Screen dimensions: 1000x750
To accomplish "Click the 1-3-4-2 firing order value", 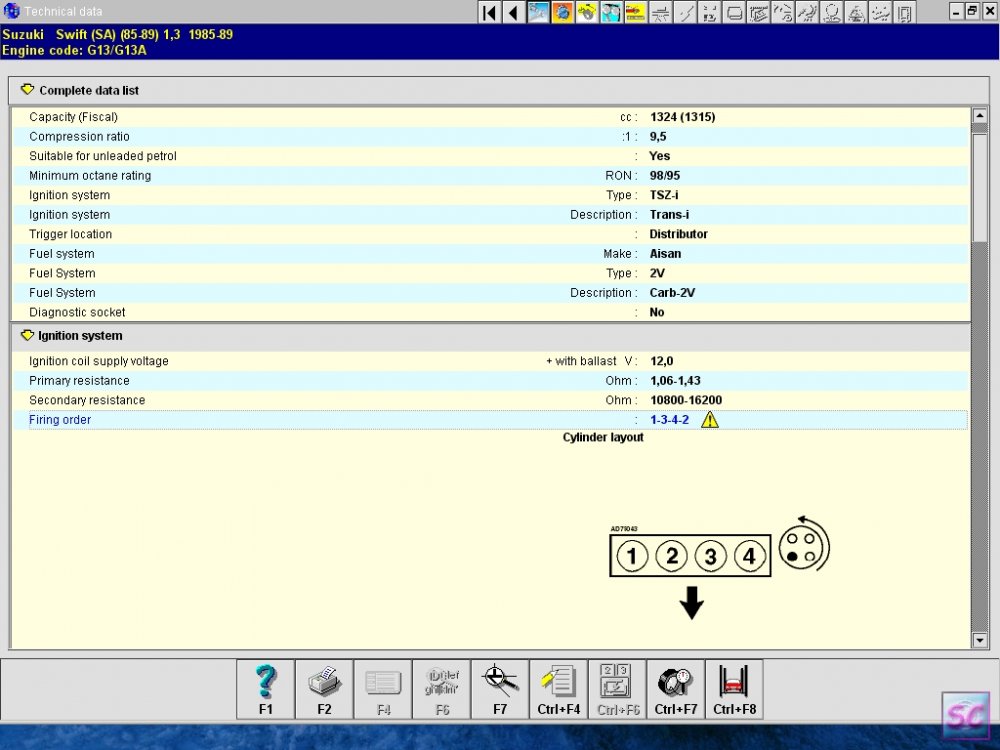I will coord(670,420).
